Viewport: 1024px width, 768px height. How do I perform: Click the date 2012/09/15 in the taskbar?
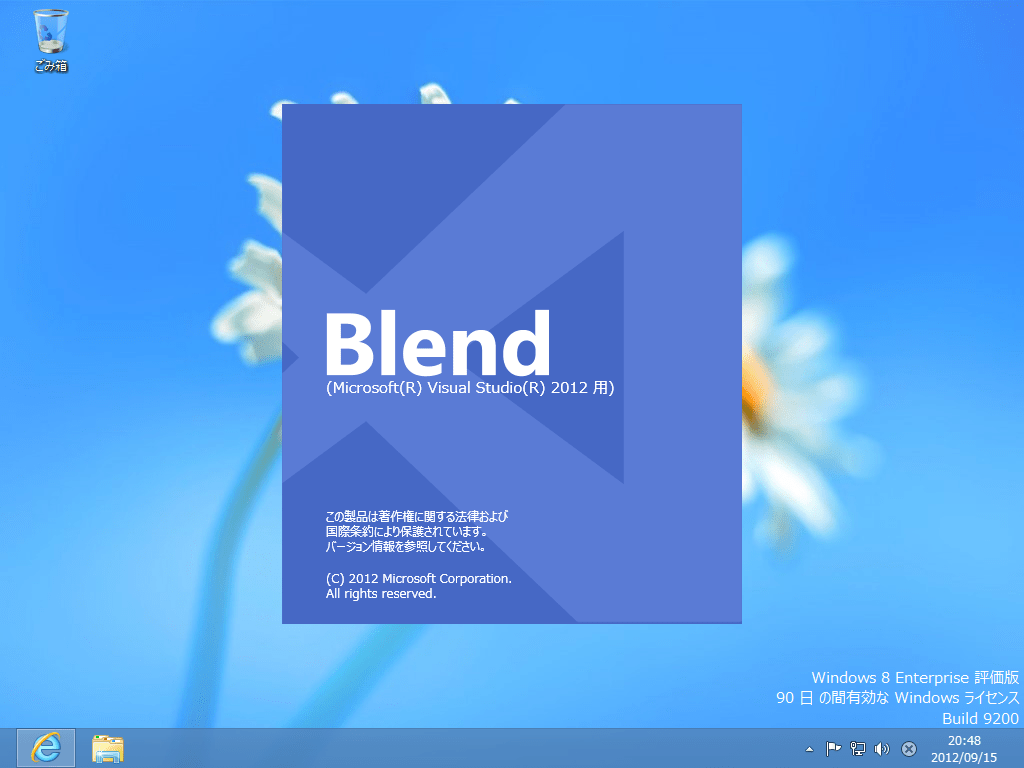(964, 758)
